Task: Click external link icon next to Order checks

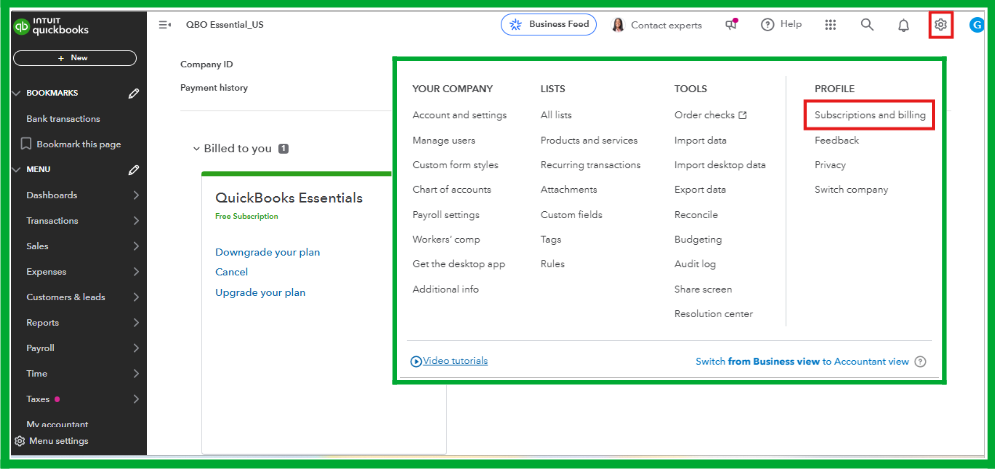Action: click(x=742, y=116)
